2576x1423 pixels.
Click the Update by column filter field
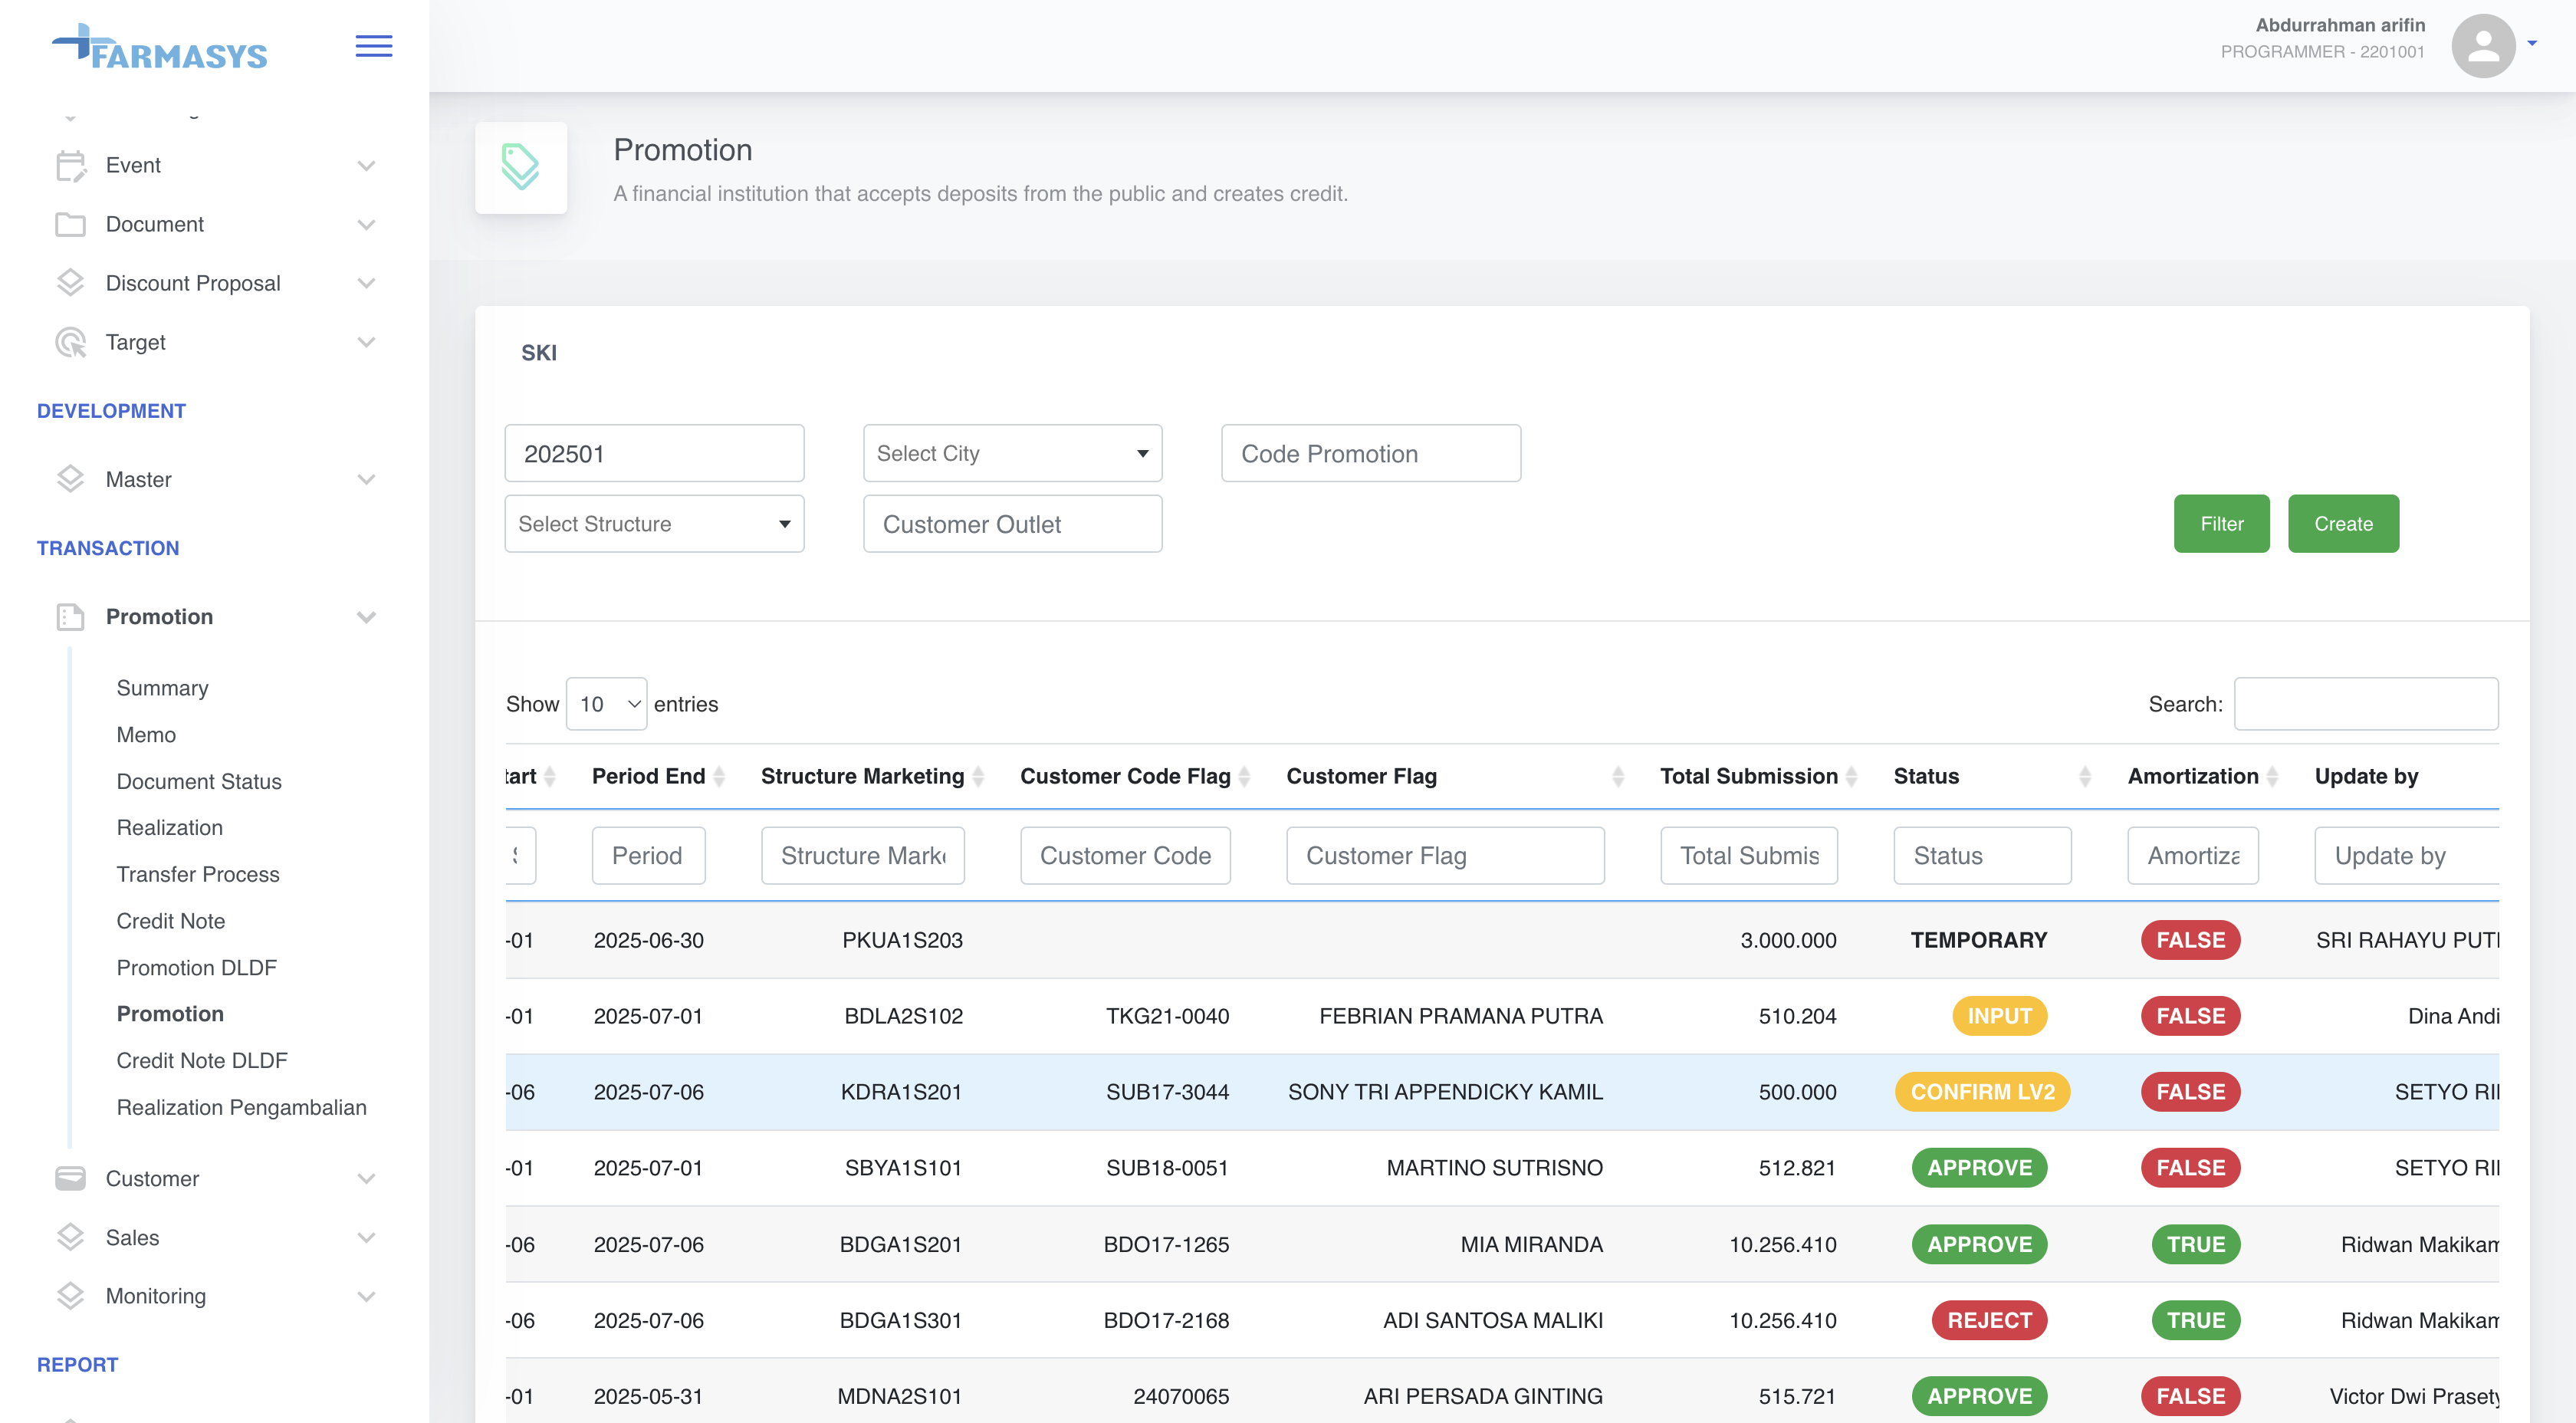[2406, 856]
